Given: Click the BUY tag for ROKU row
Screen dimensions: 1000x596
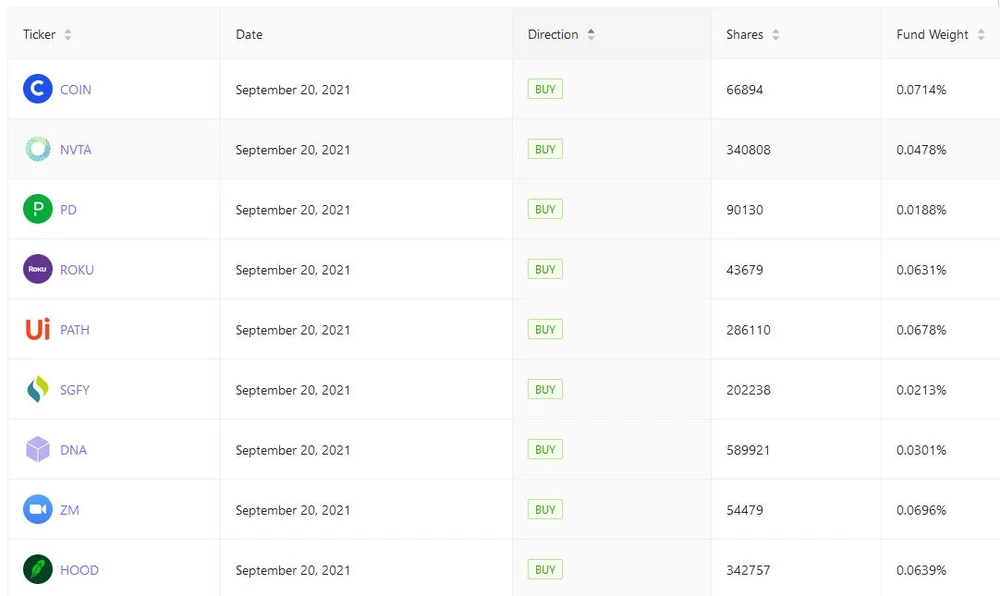Looking at the screenshot, I should [545, 270].
